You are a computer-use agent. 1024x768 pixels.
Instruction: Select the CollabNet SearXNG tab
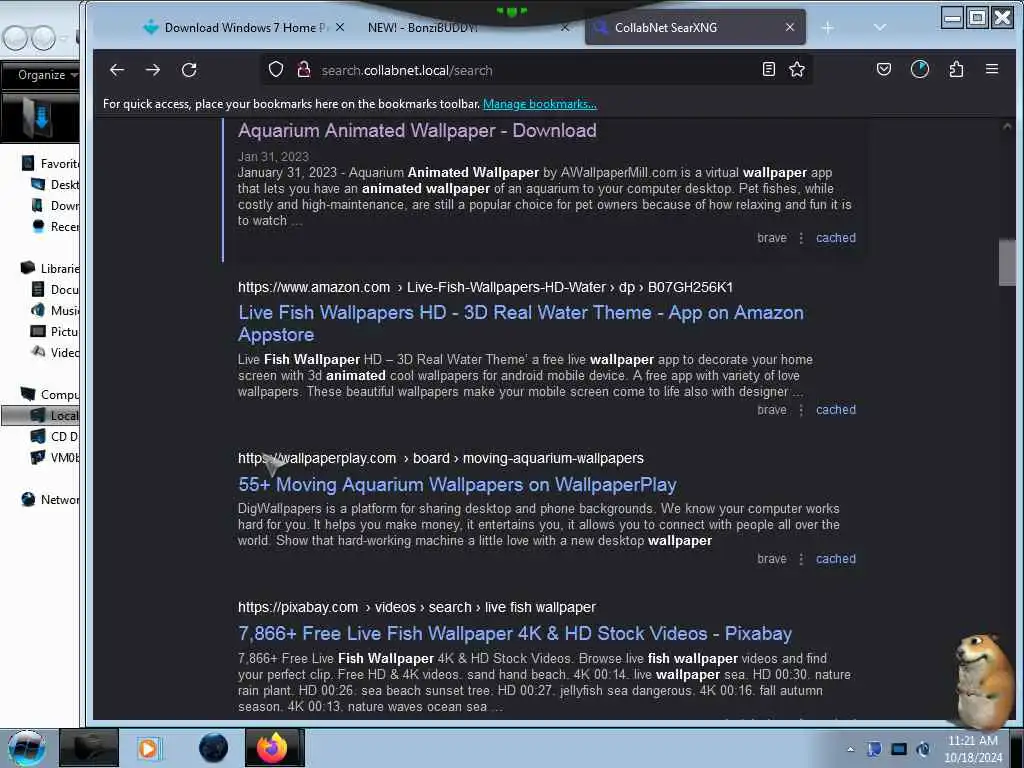(x=696, y=27)
